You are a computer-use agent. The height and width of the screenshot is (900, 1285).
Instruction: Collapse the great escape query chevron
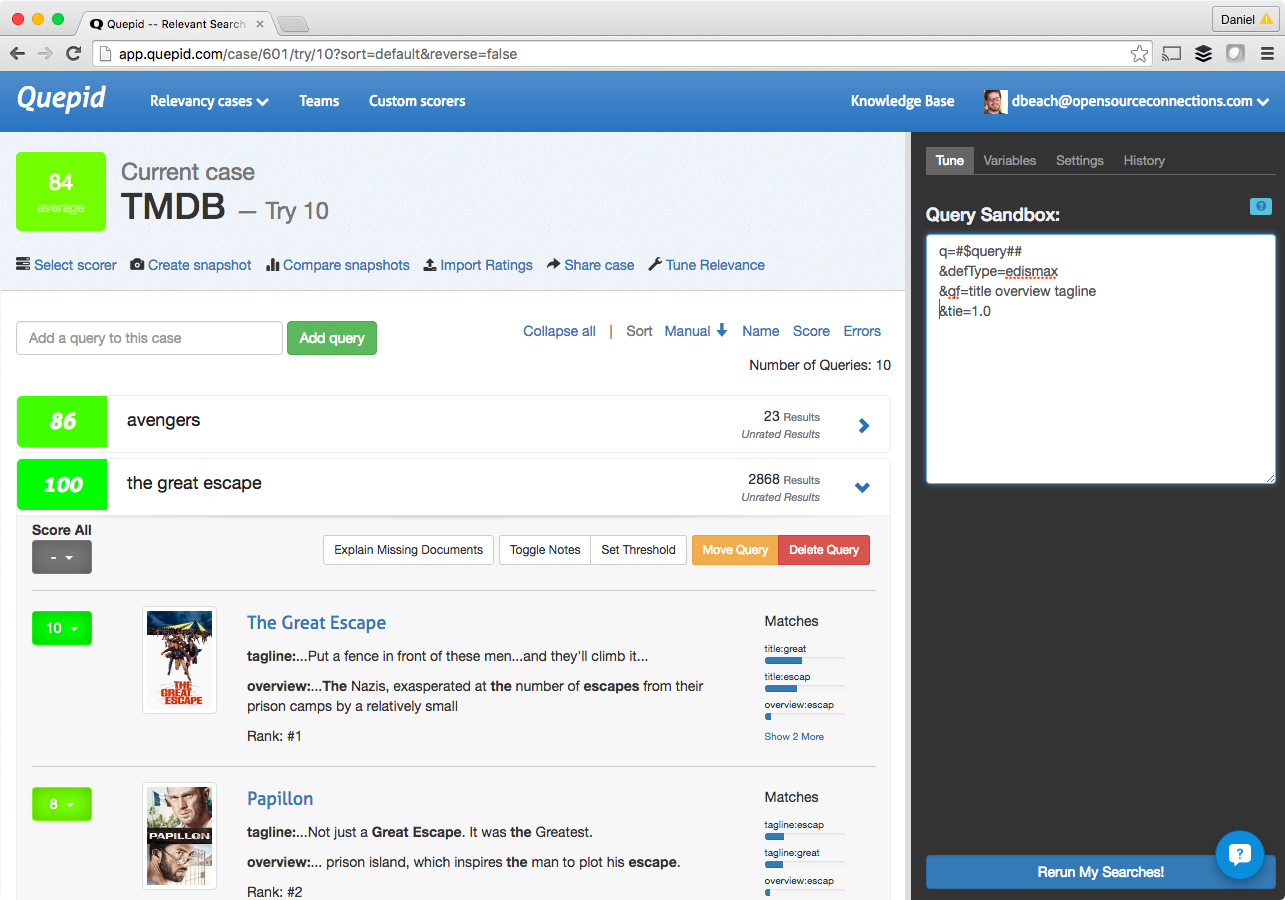point(862,488)
